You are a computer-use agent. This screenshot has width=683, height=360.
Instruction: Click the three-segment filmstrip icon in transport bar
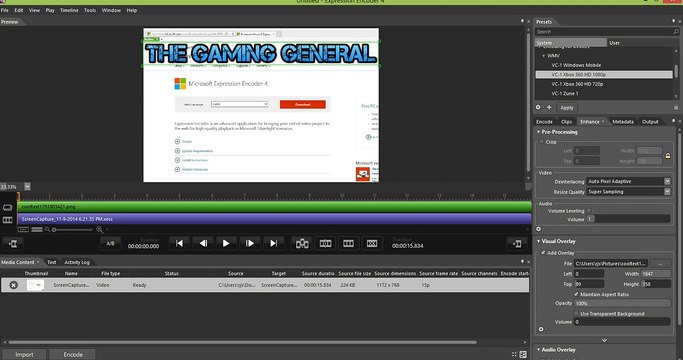(348, 243)
